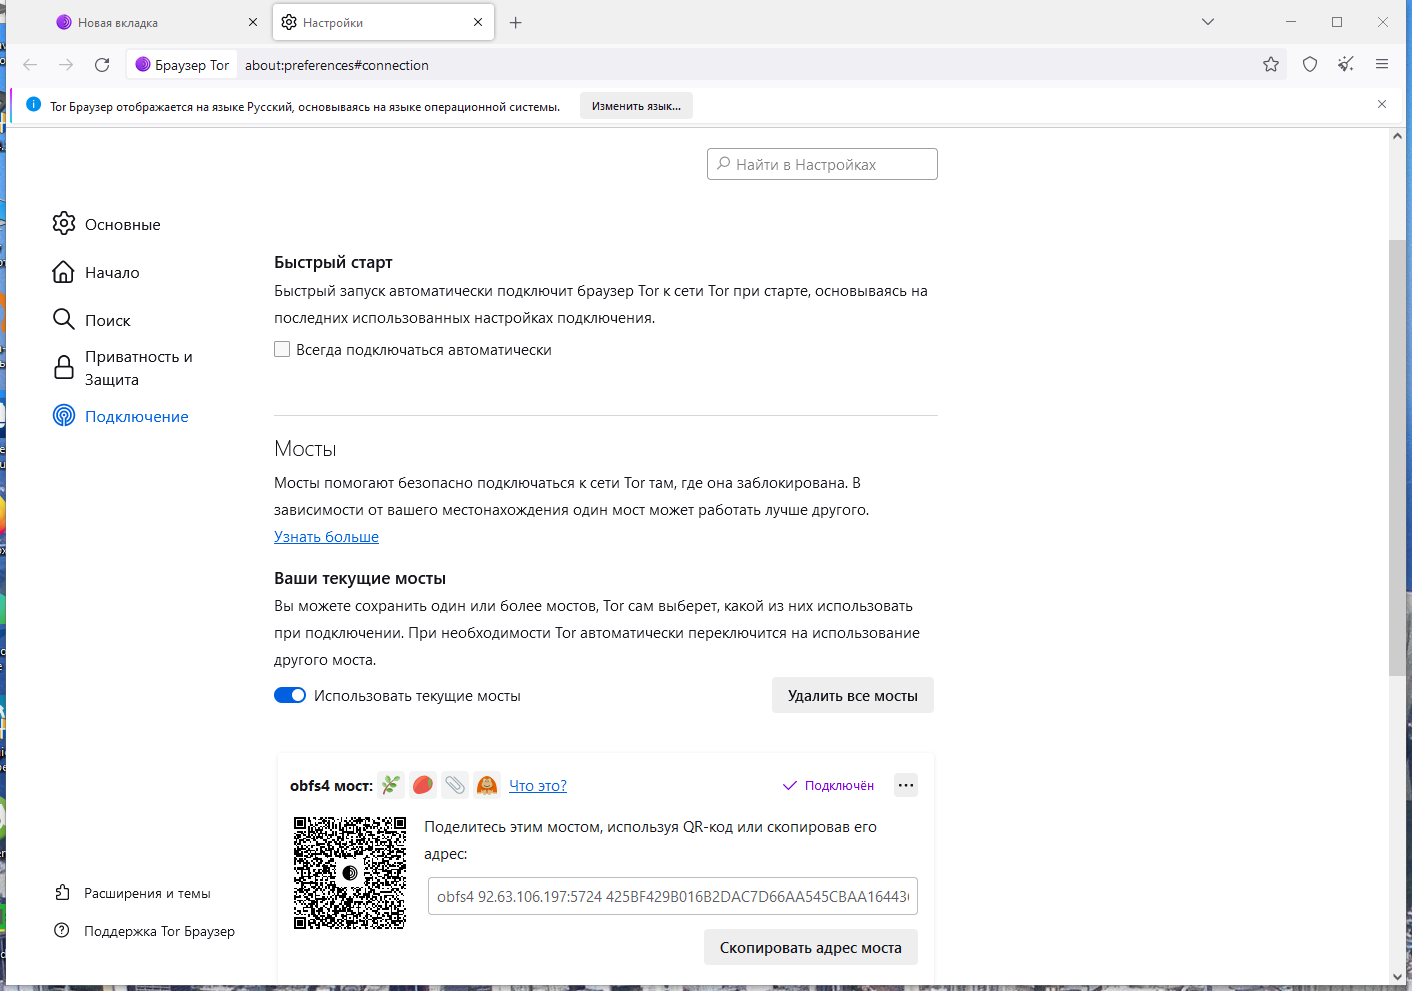Click the vertical scrollbar thumb
The height and width of the screenshot is (991, 1412).
pos(1397,458)
